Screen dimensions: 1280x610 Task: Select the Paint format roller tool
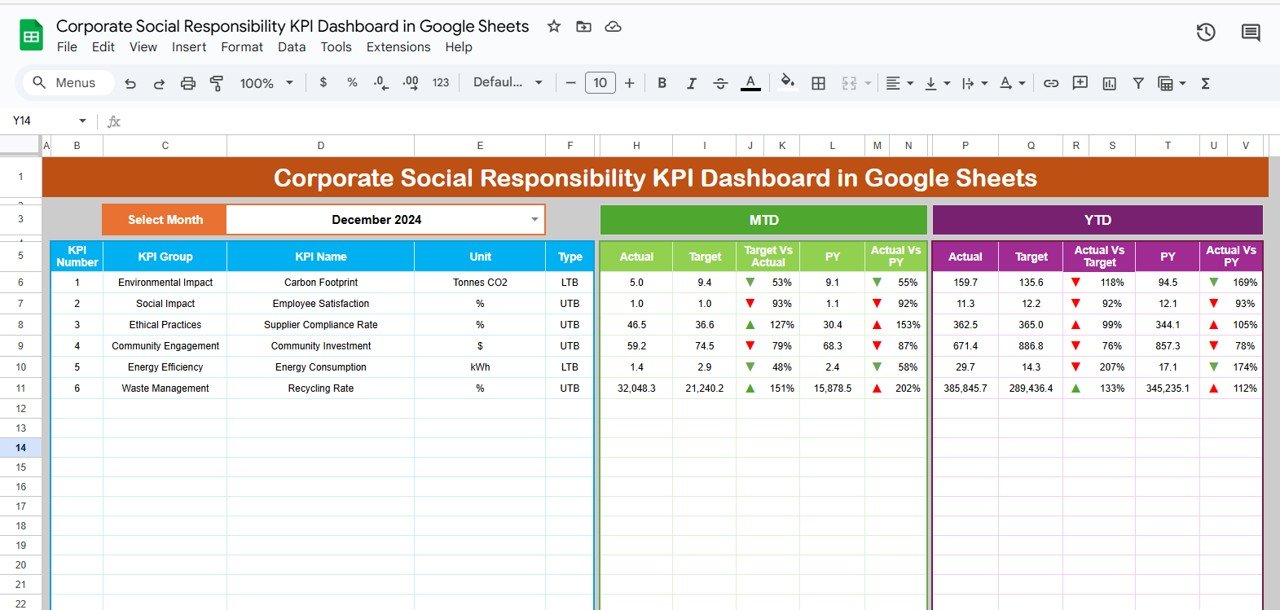(217, 83)
